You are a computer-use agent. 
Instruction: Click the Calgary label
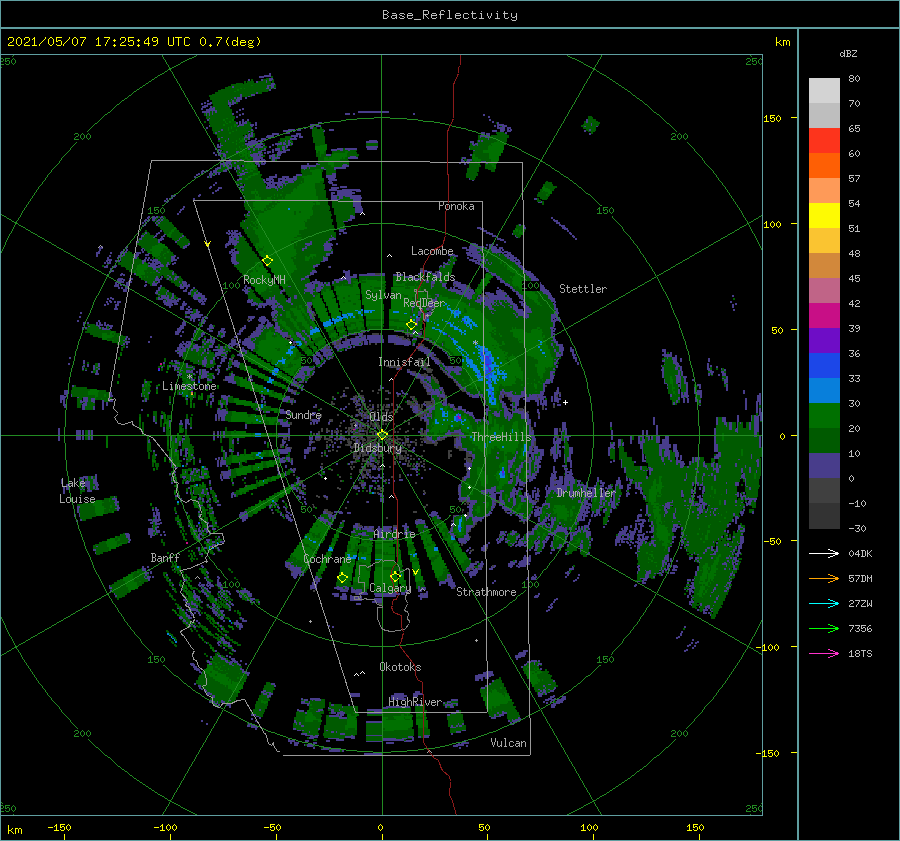[390, 588]
